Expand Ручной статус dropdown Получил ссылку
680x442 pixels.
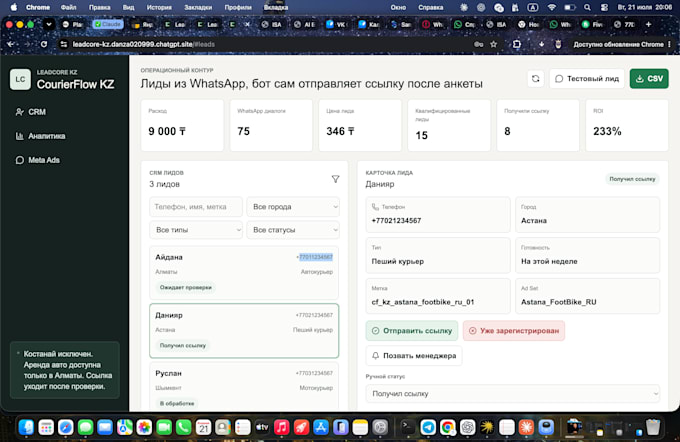pyautogui.click(x=513, y=394)
